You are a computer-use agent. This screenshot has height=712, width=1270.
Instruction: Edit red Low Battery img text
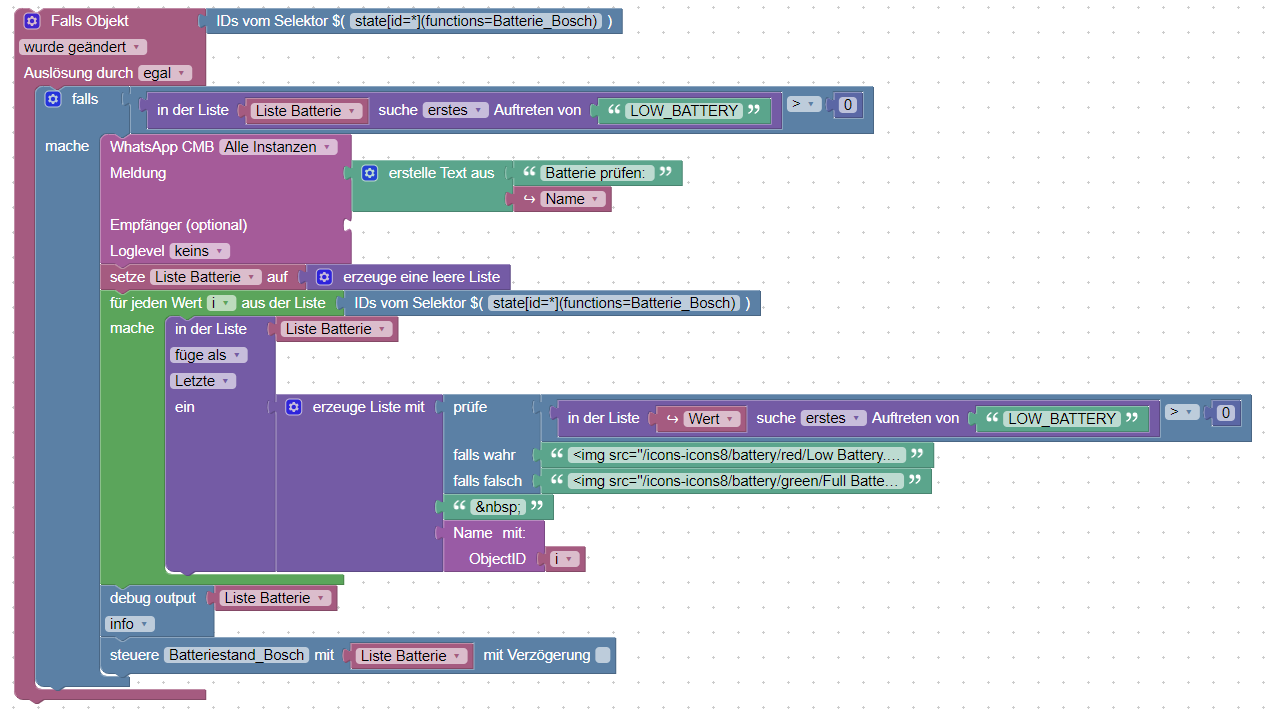click(x=736, y=455)
